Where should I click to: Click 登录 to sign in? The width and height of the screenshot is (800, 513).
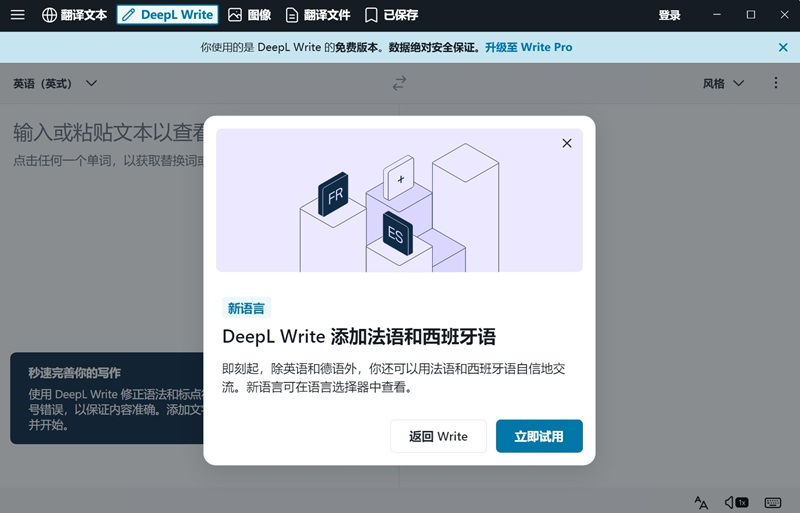coord(669,15)
